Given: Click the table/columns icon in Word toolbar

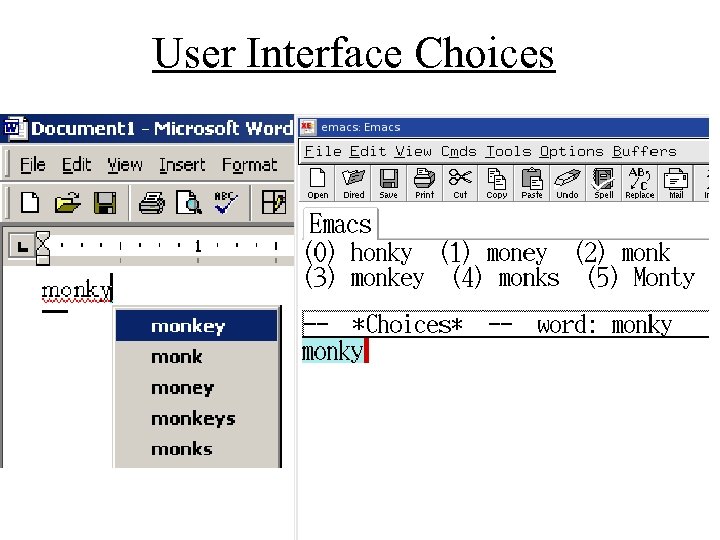Looking at the screenshot, I should (x=273, y=202).
